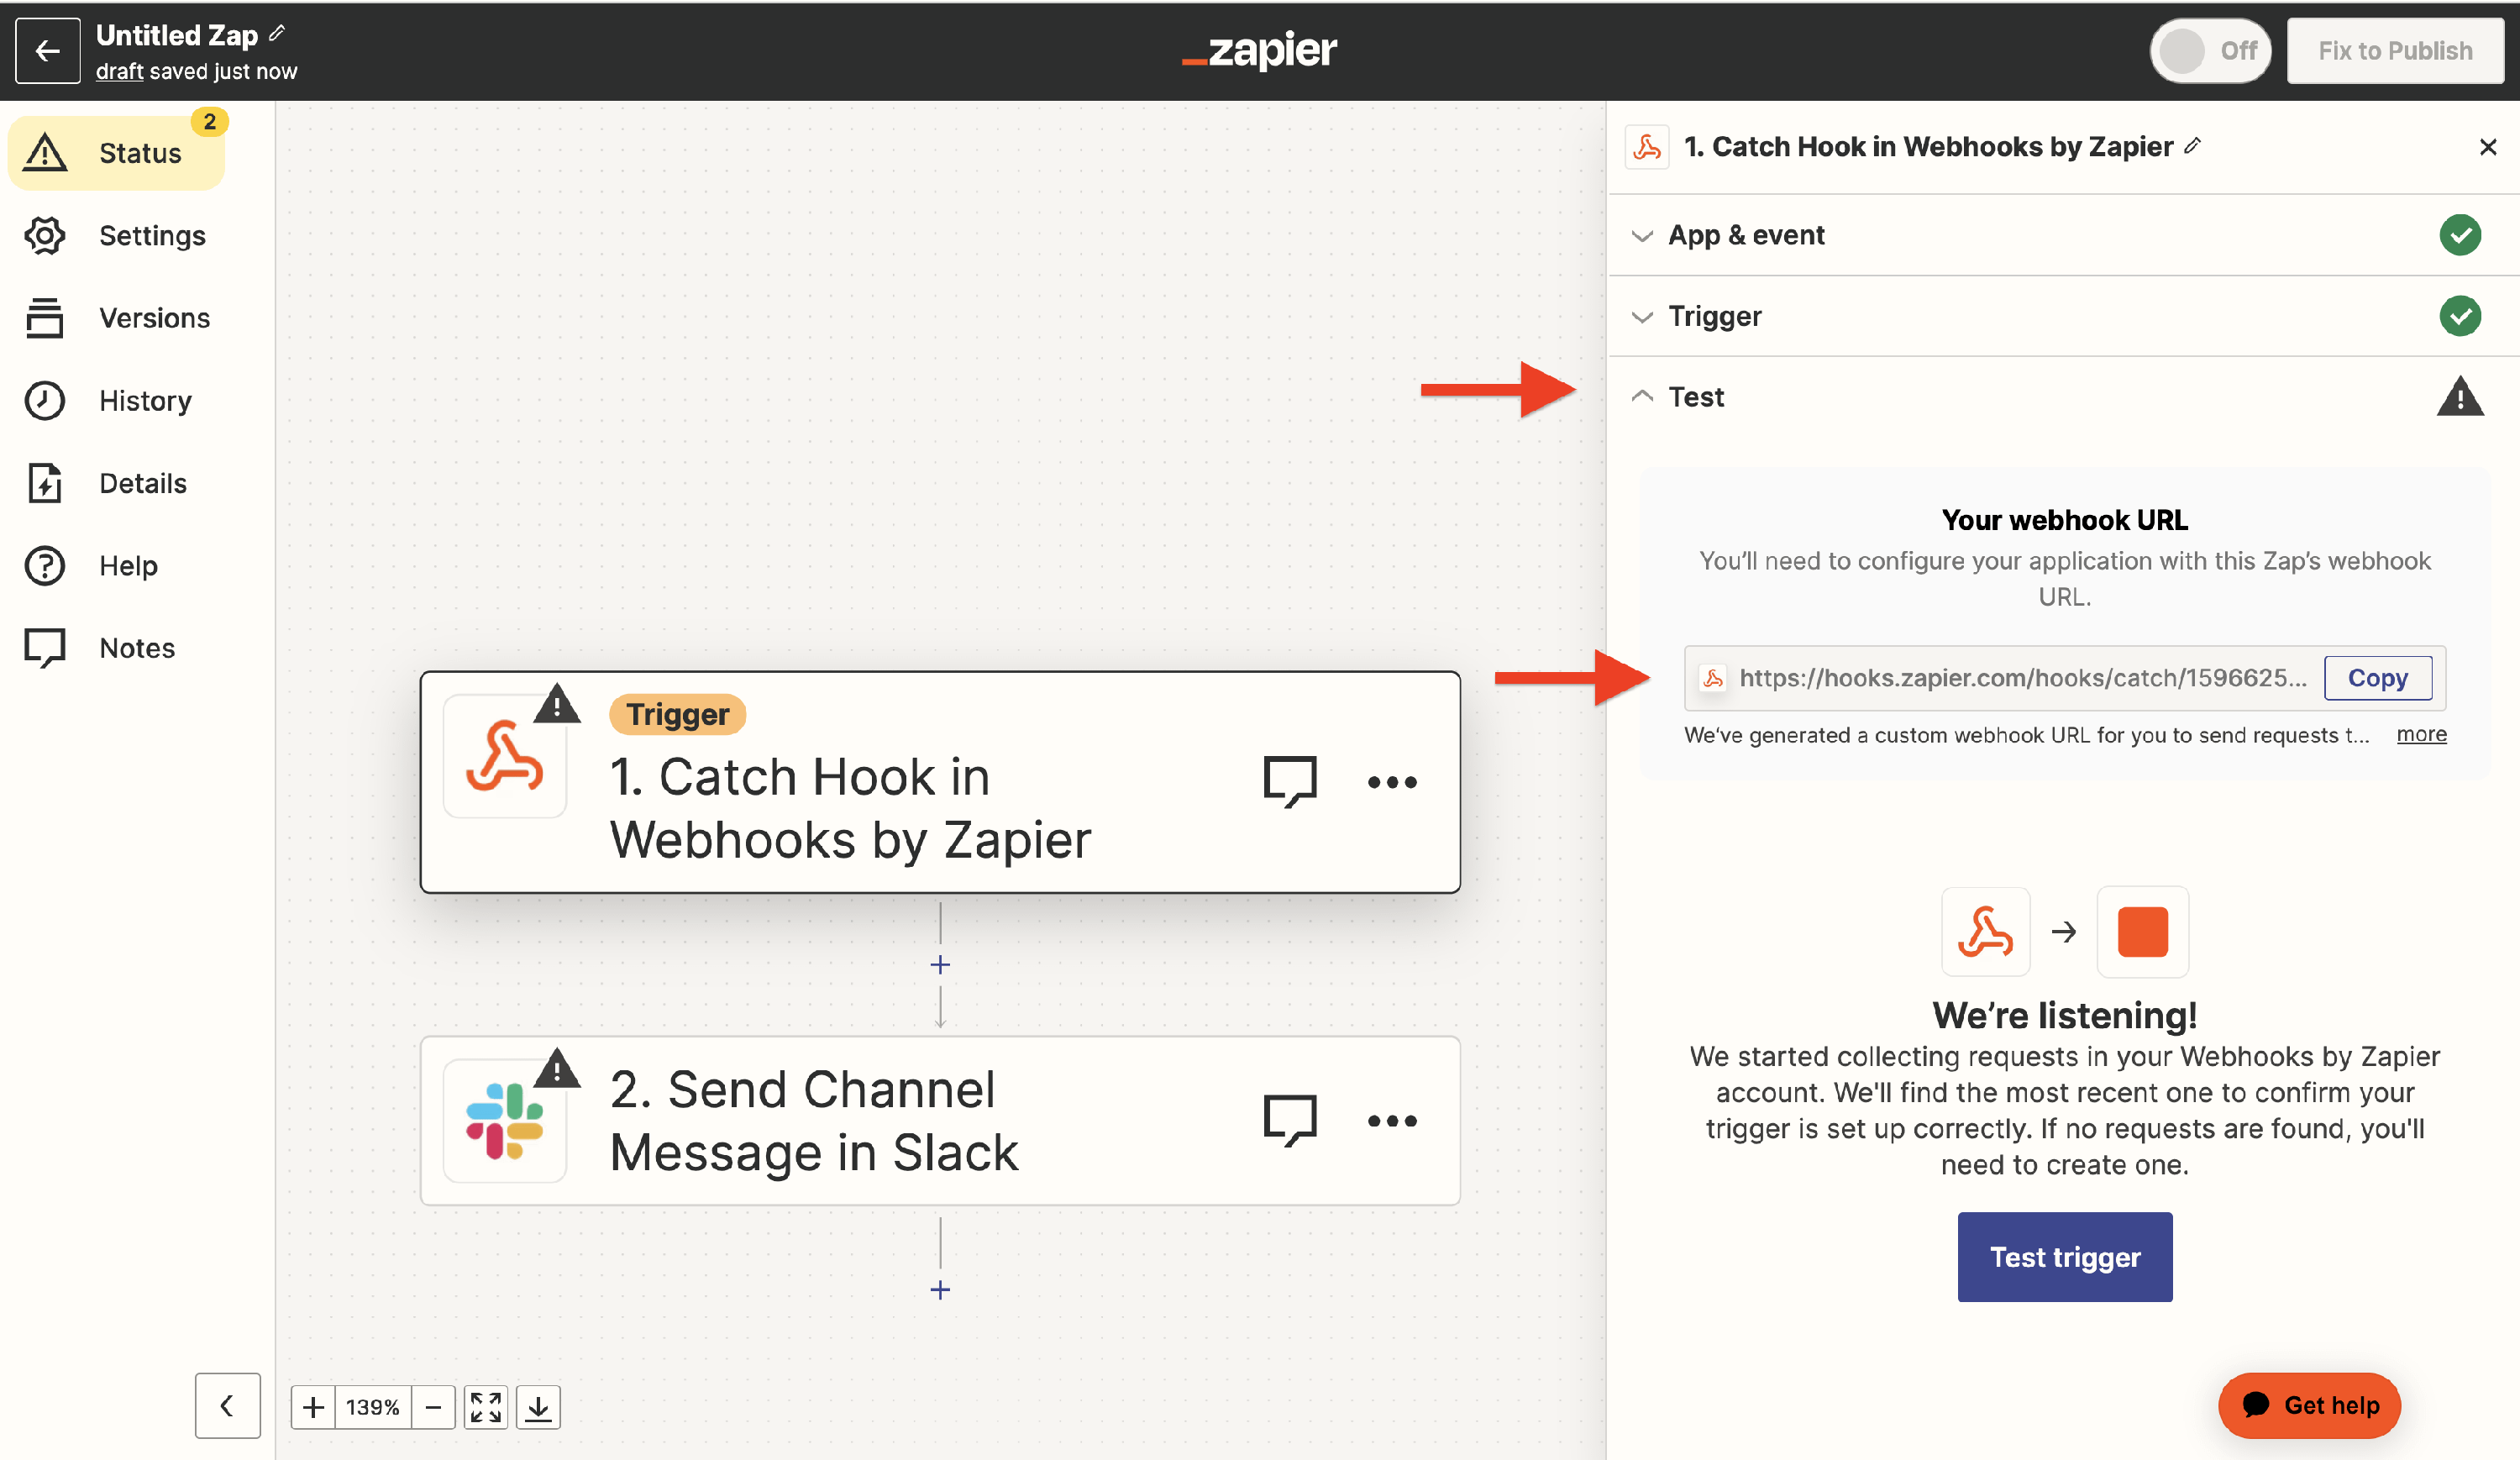Screen dimensions: 2520x1460
Task: Expand the App & event section
Action: (1745, 235)
